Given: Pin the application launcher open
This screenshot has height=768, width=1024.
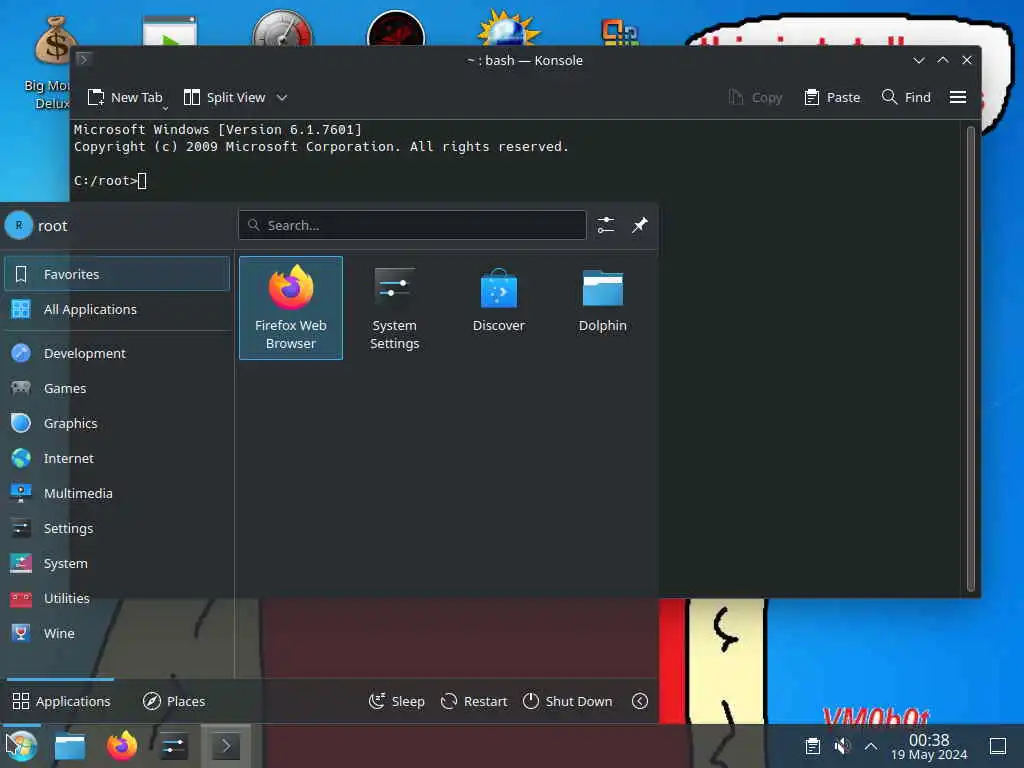Looking at the screenshot, I should (x=639, y=225).
